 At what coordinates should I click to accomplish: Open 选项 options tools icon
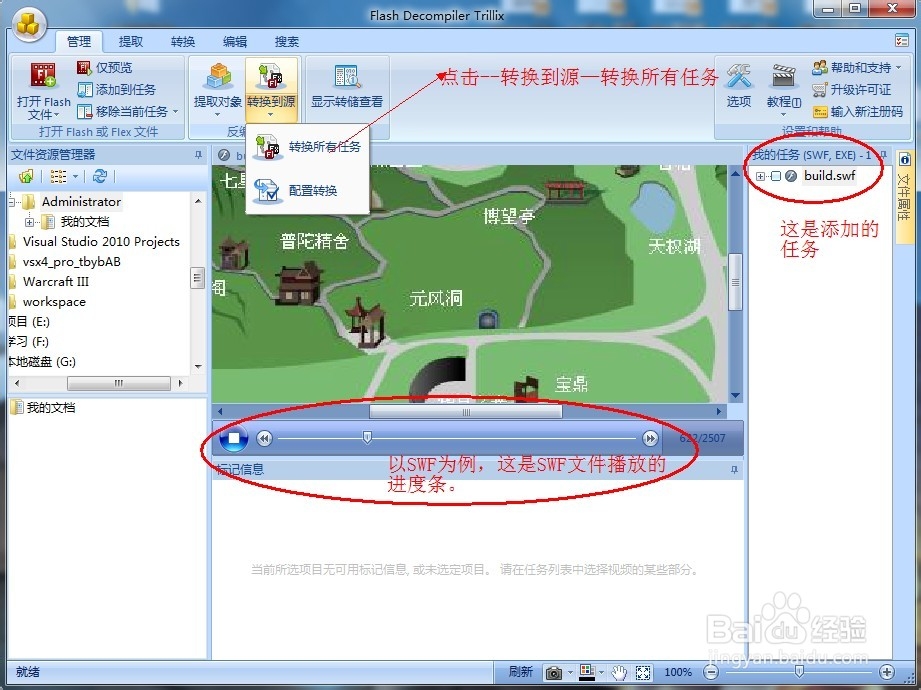(x=738, y=87)
